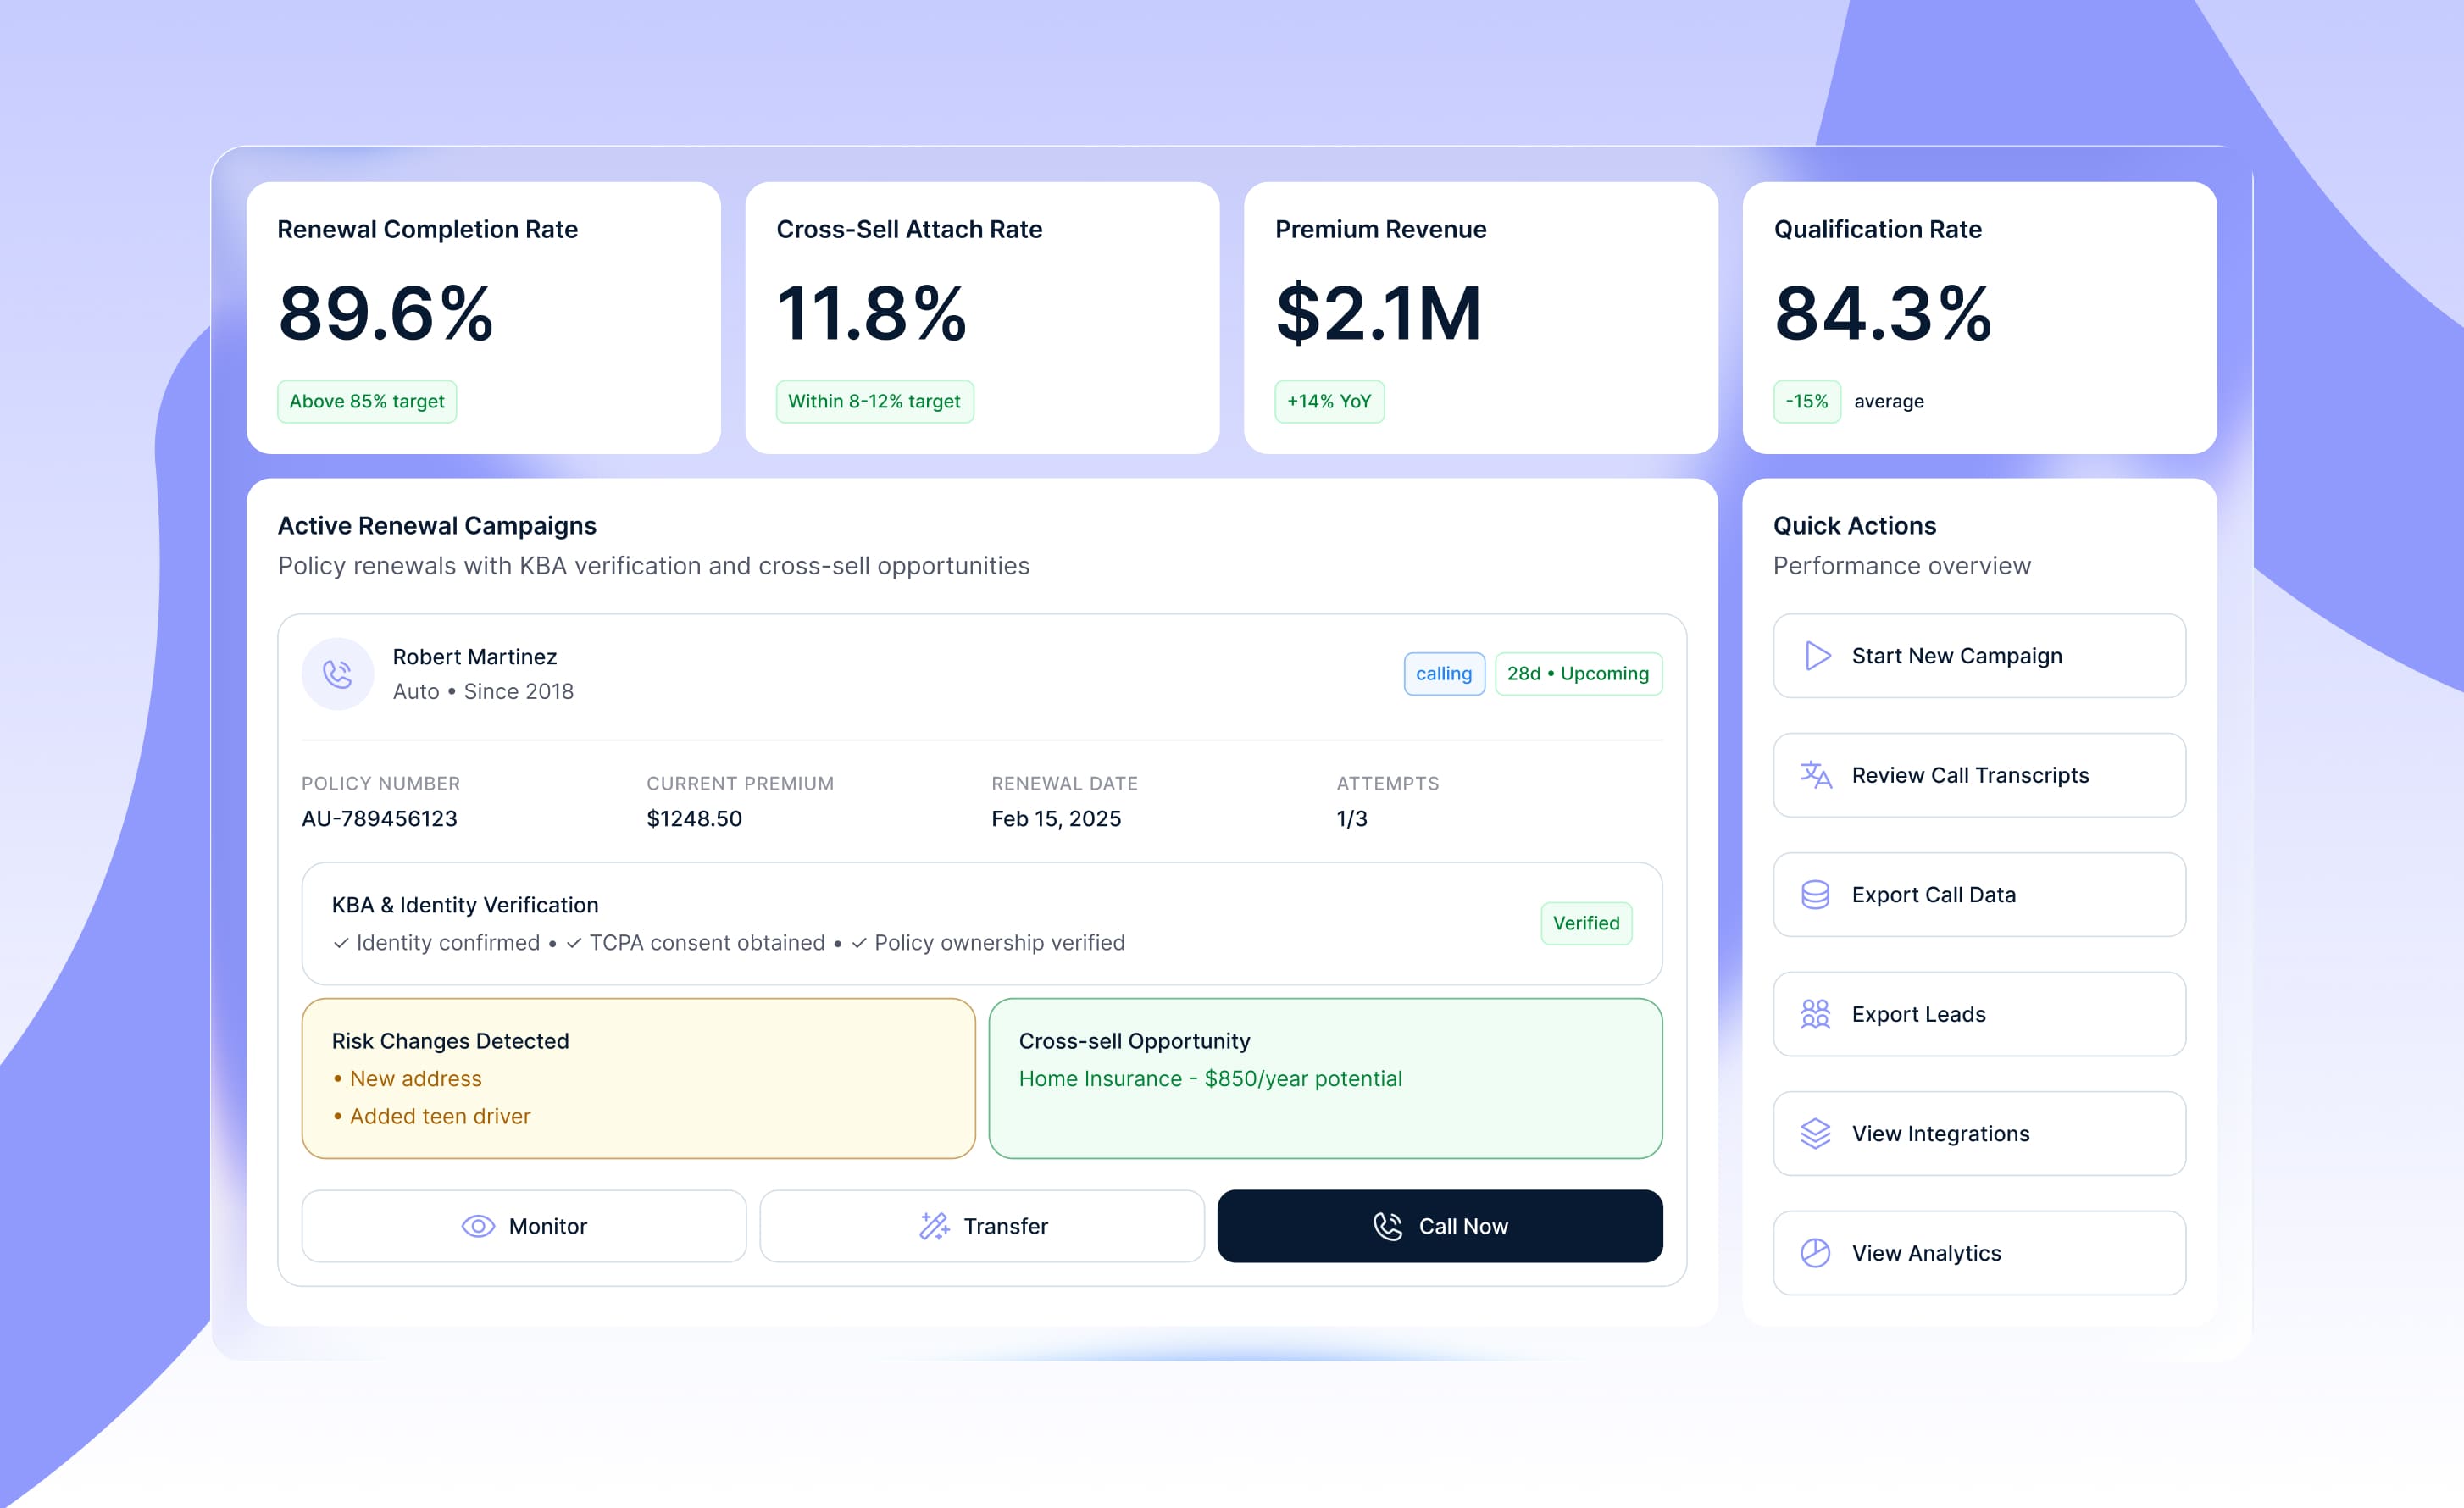Click the Transfer button
Viewport: 2464px width, 1508px height.
tap(982, 1226)
